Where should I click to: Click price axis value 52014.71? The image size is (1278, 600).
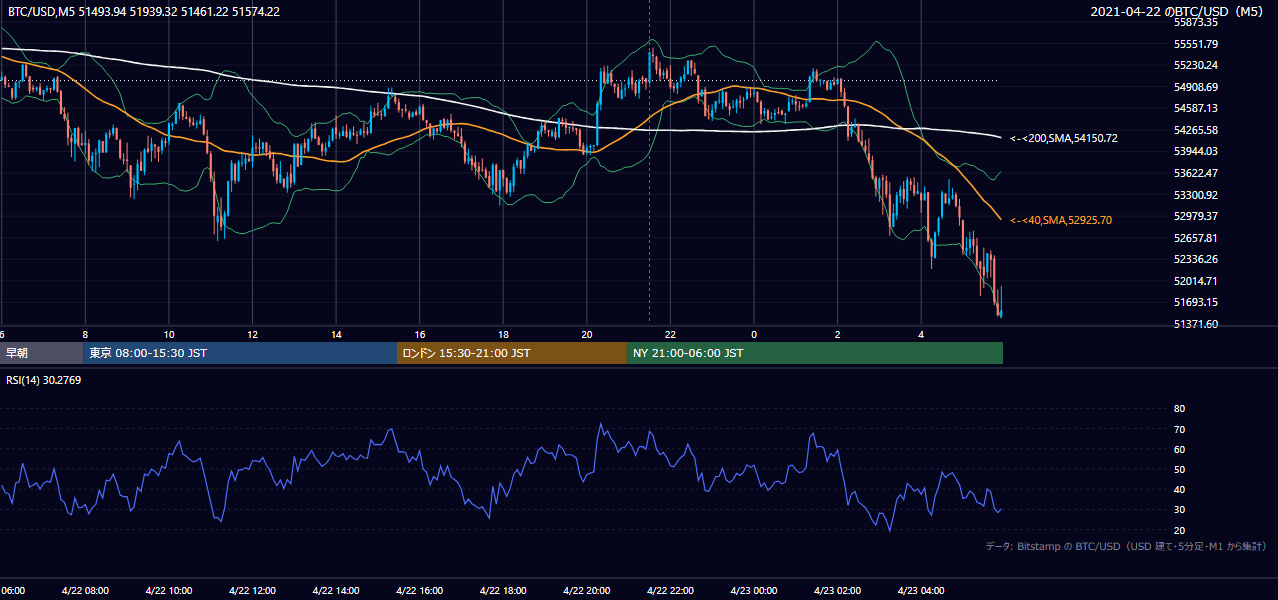click(x=1195, y=281)
